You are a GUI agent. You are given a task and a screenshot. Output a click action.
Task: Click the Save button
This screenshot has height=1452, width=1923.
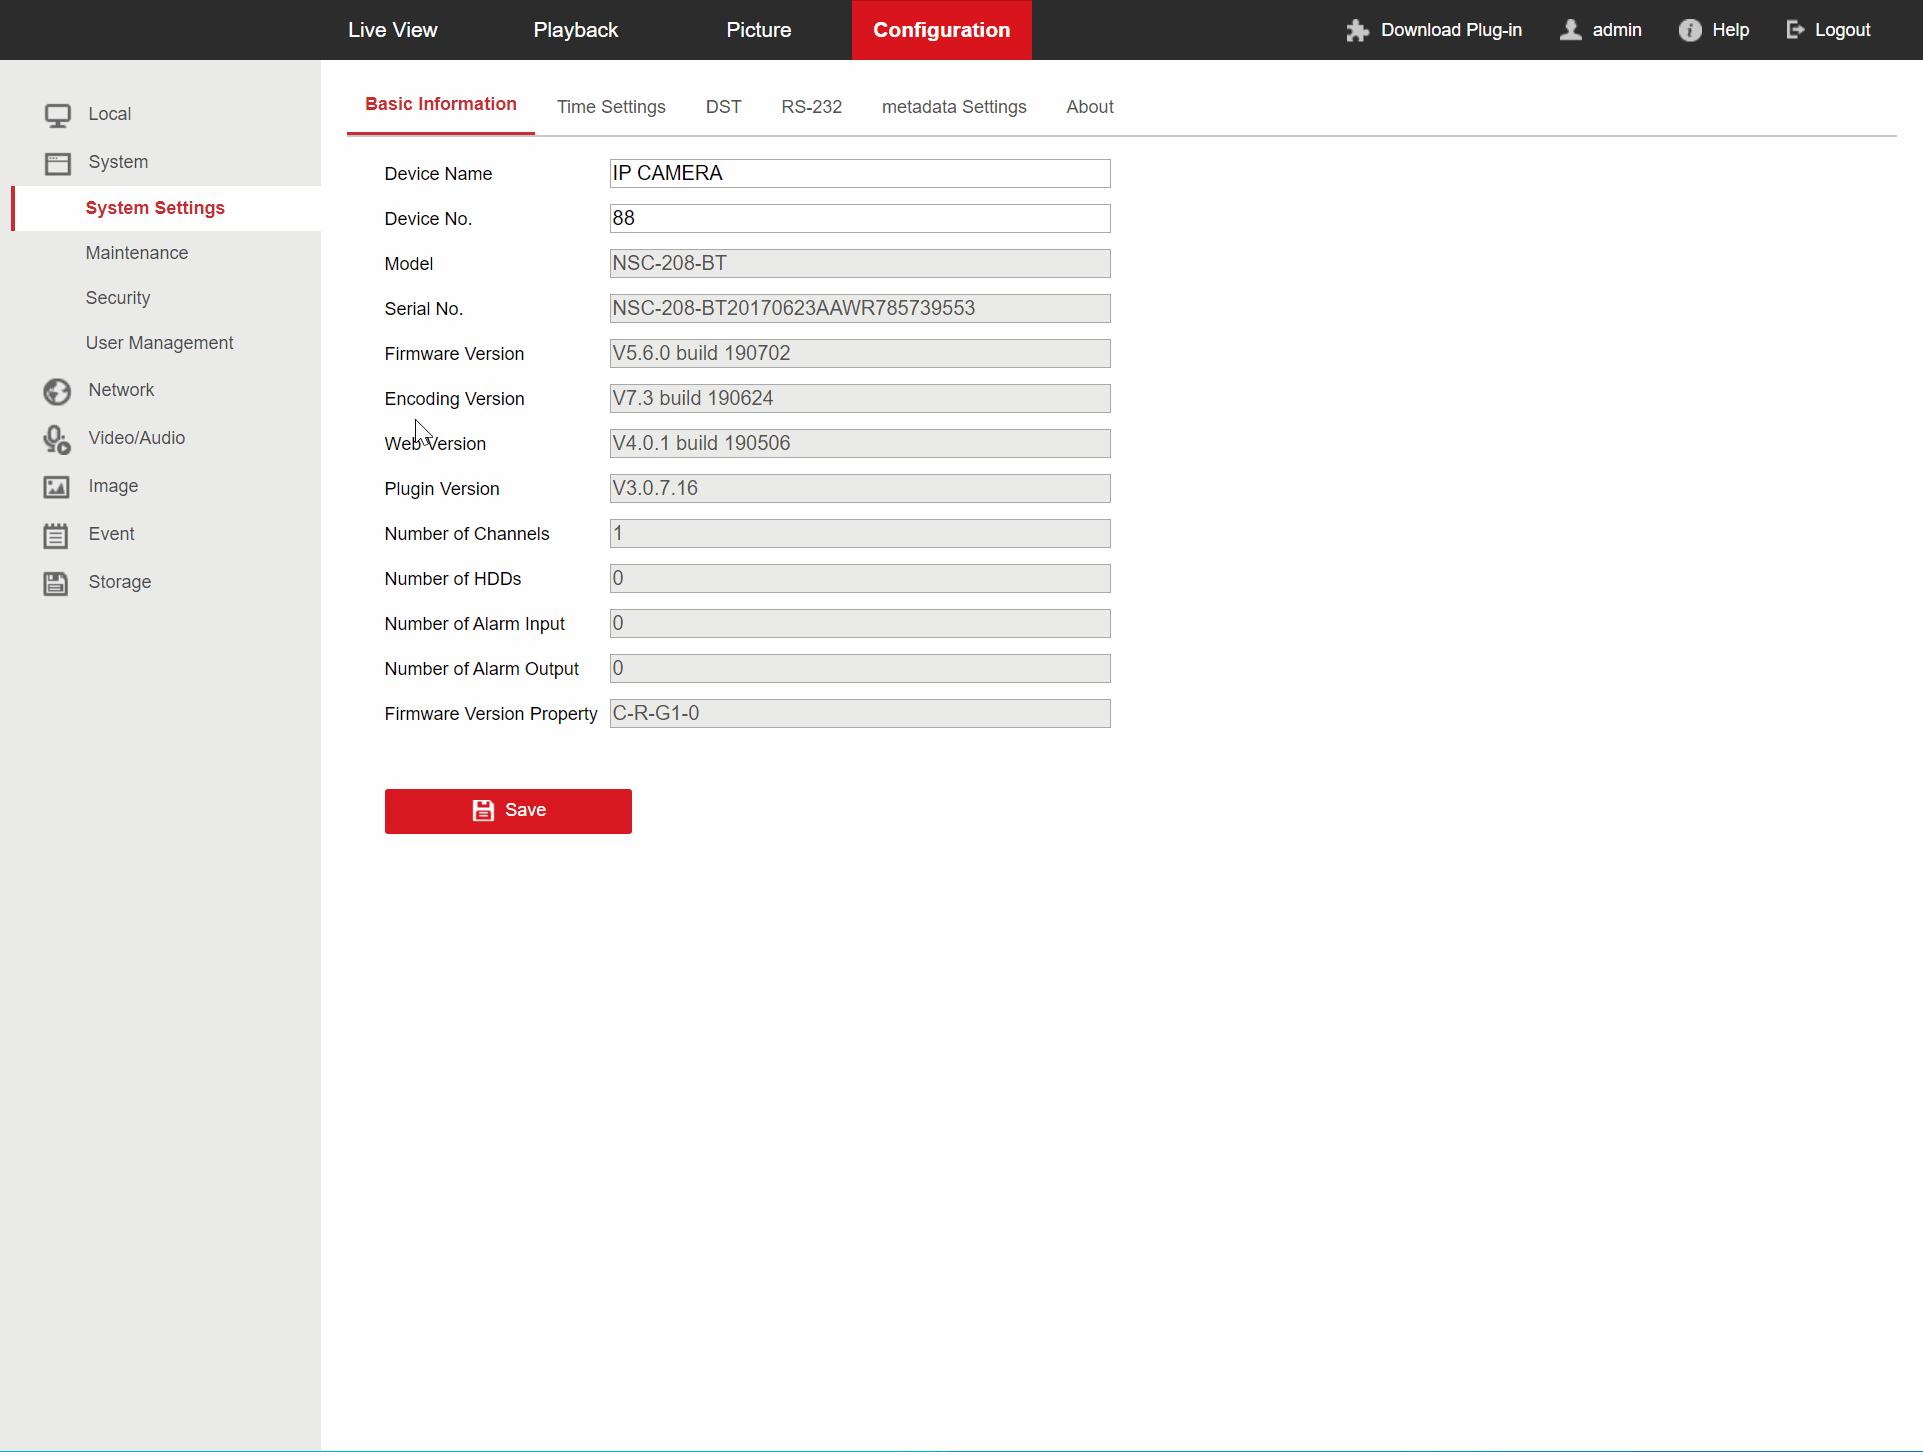[509, 810]
